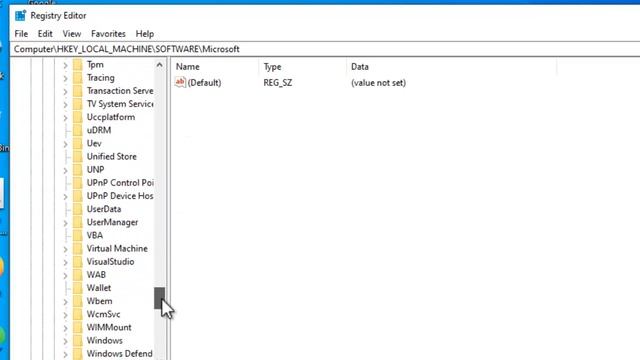640x360 pixels.
Task: Click the Tracing folder icon
Action: pos(78,78)
